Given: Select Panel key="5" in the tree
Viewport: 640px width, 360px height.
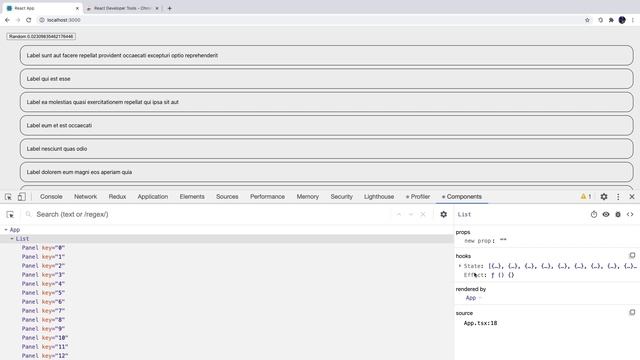Looking at the screenshot, I should (43, 293).
